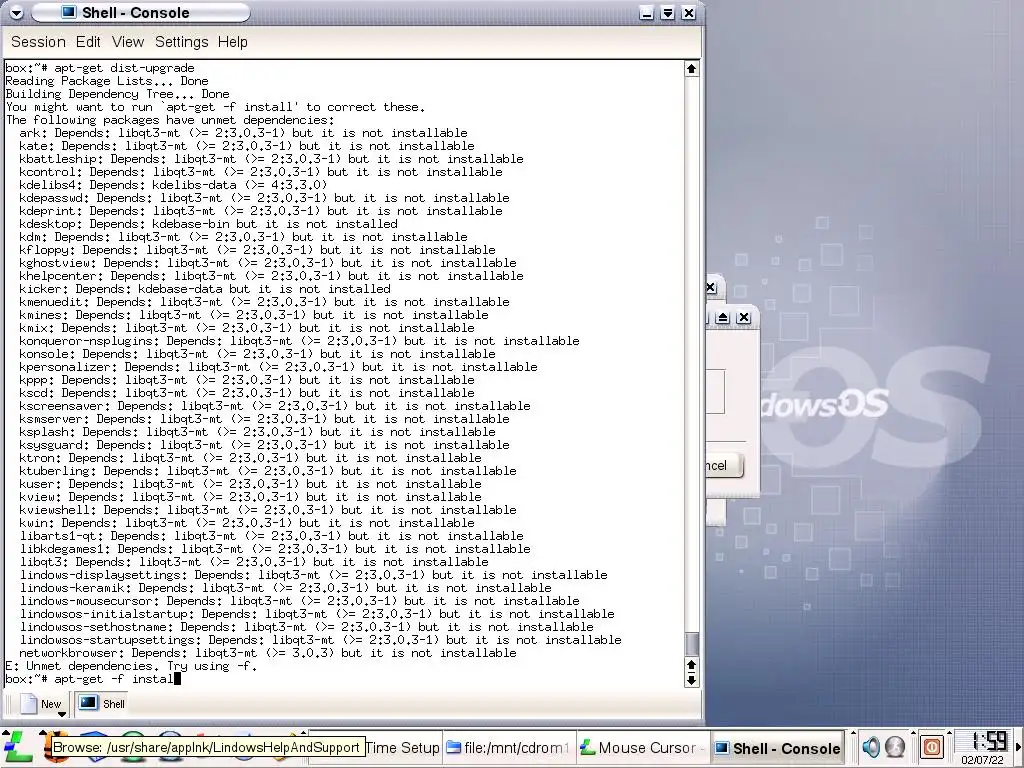The image size is (1024, 768).
Task: Click the 'kicker: Depends: kdebase-data' line
Action: pyautogui.click(x=204, y=289)
